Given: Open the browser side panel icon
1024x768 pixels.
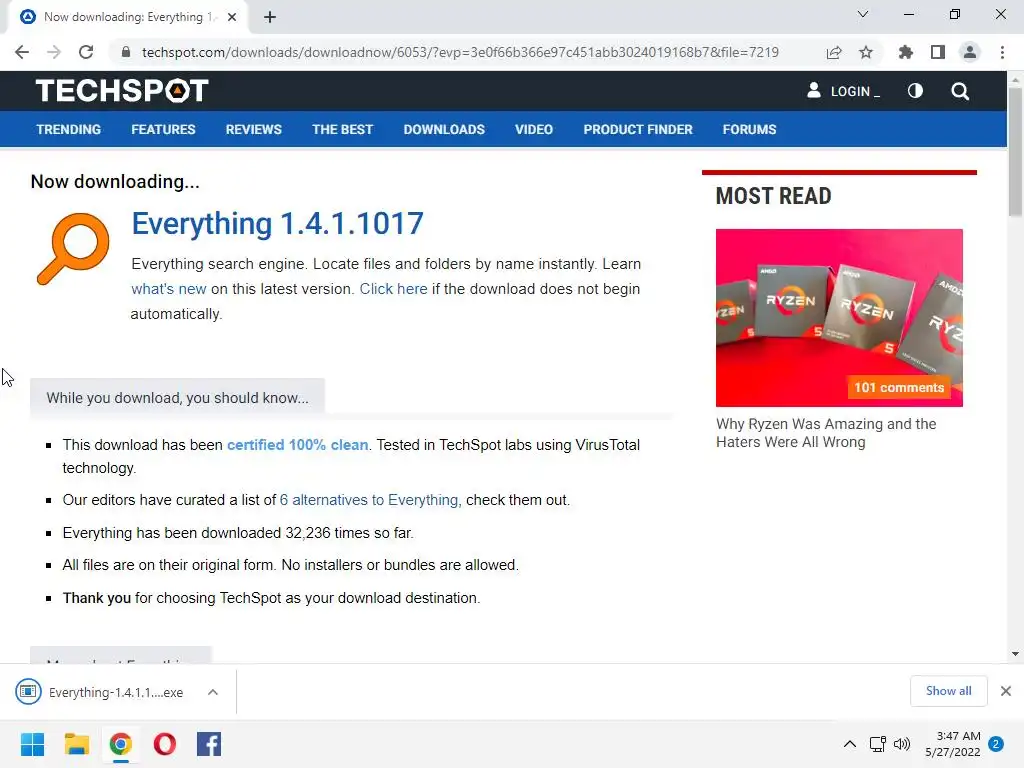Looking at the screenshot, I should click(x=938, y=52).
